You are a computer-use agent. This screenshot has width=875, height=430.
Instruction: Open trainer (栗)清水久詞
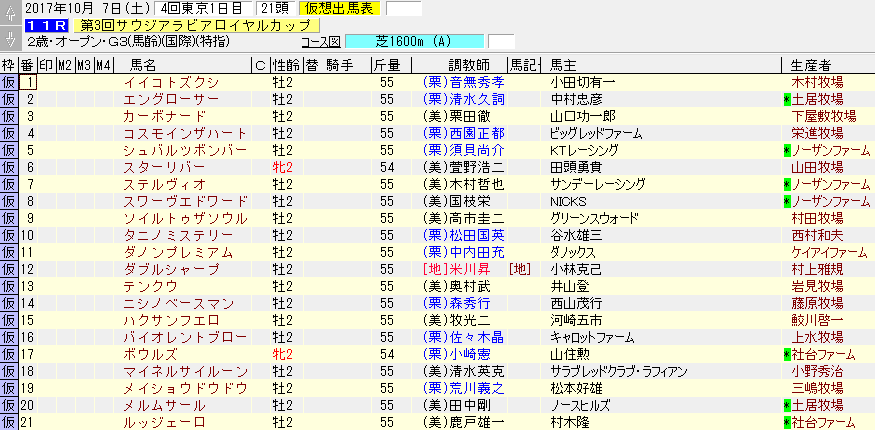coord(464,99)
